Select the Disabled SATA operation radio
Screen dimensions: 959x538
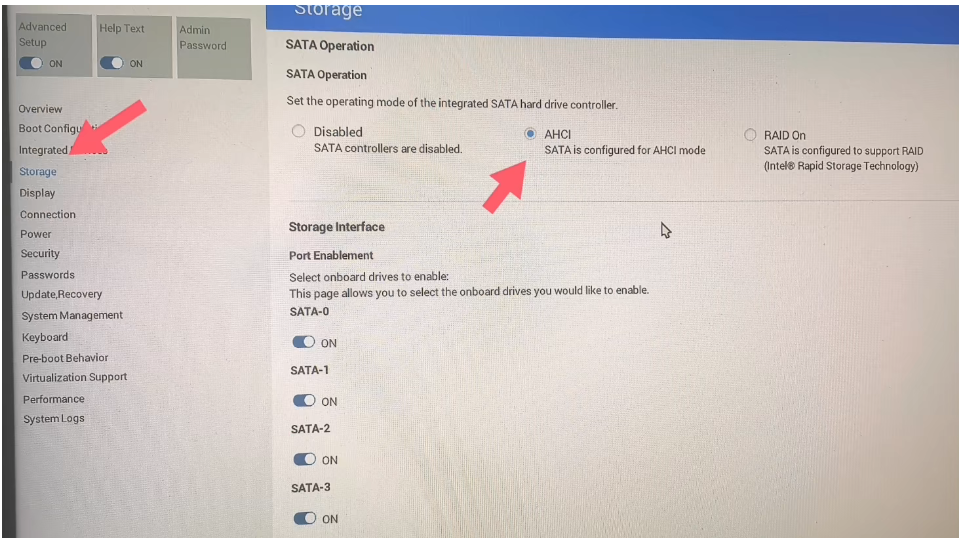point(298,131)
